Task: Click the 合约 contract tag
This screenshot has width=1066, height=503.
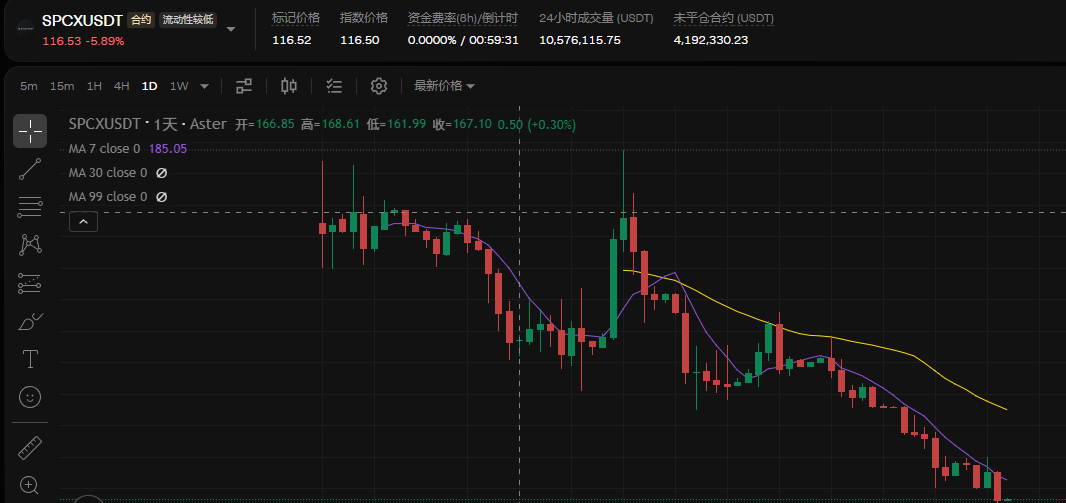Action: tap(140, 20)
